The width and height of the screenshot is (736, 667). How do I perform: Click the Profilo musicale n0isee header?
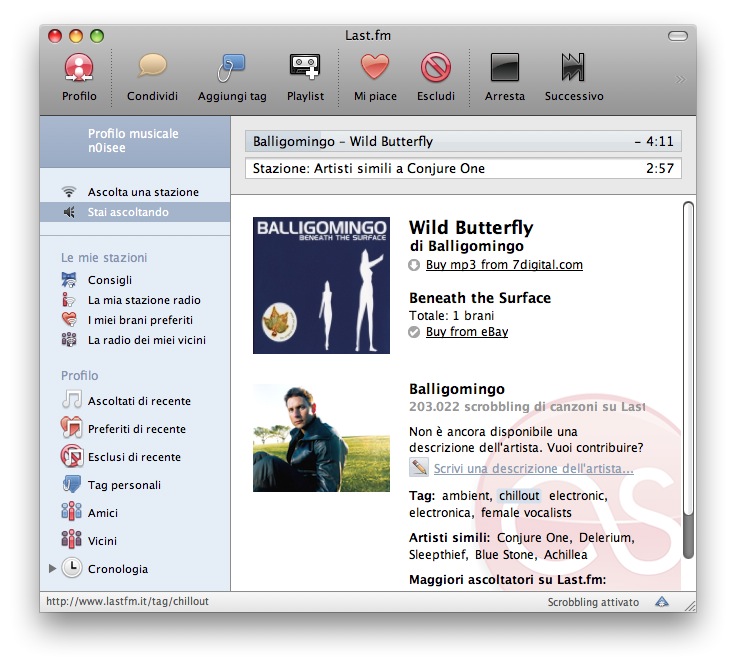135,141
